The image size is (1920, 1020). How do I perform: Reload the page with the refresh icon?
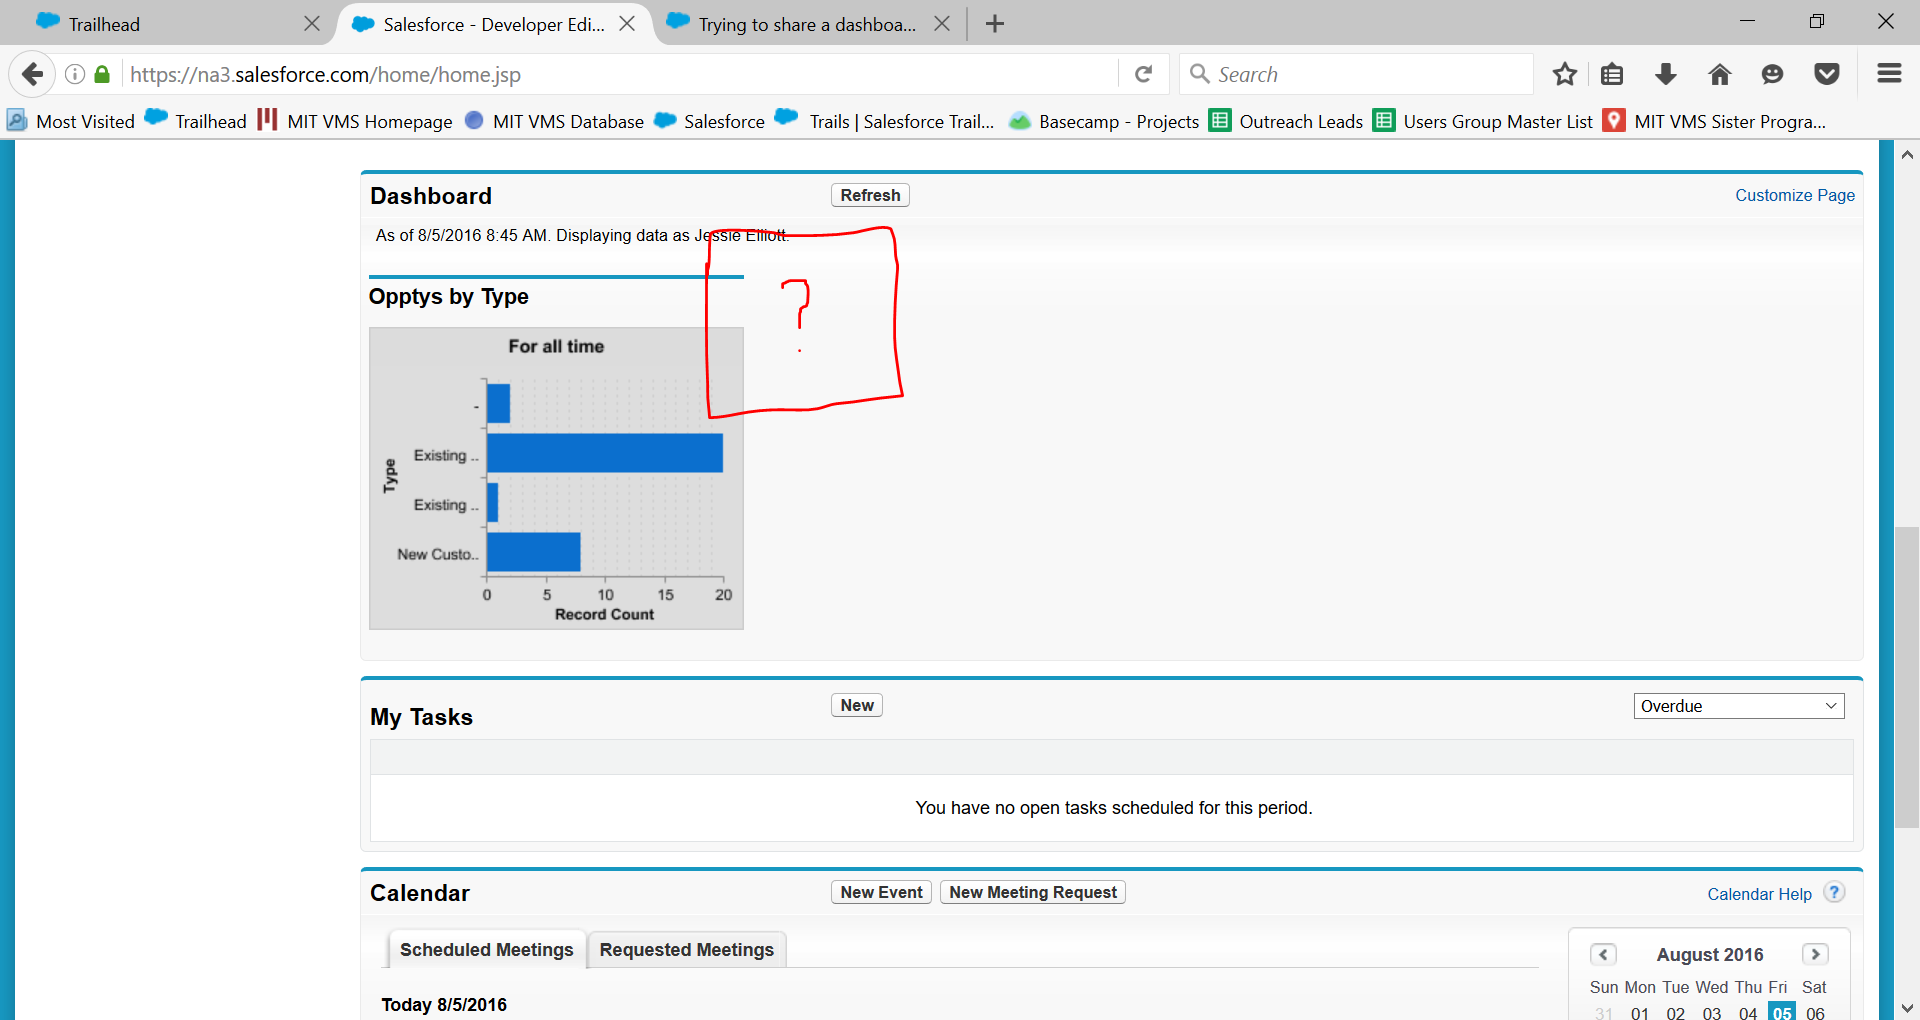pos(1144,74)
